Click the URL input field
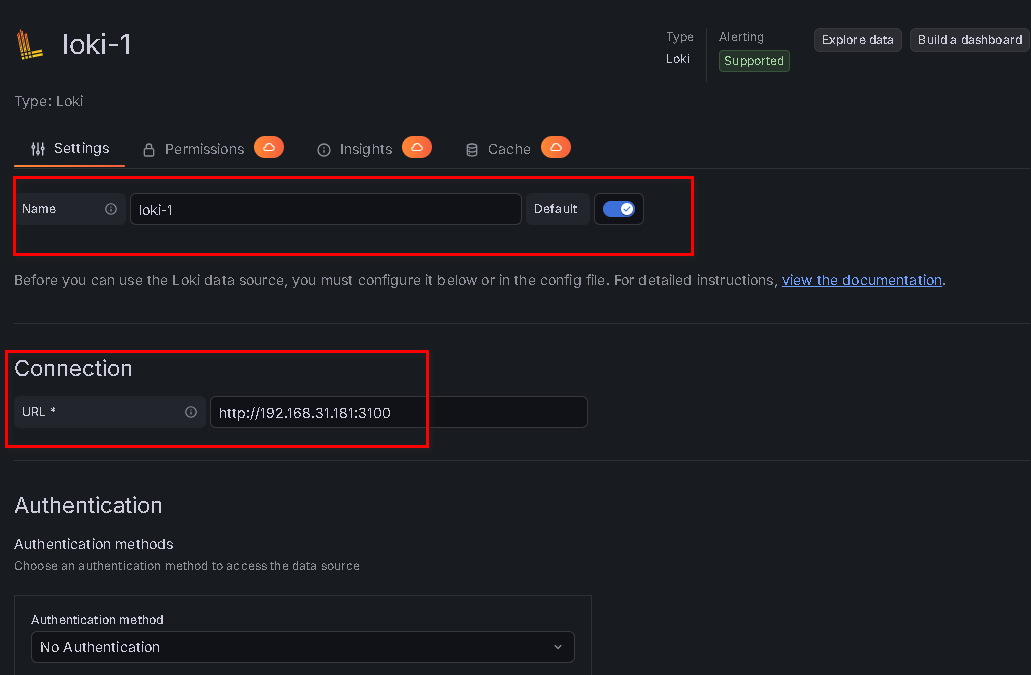The width and height of the screenshot is (1031, 675). pos(398,412)
